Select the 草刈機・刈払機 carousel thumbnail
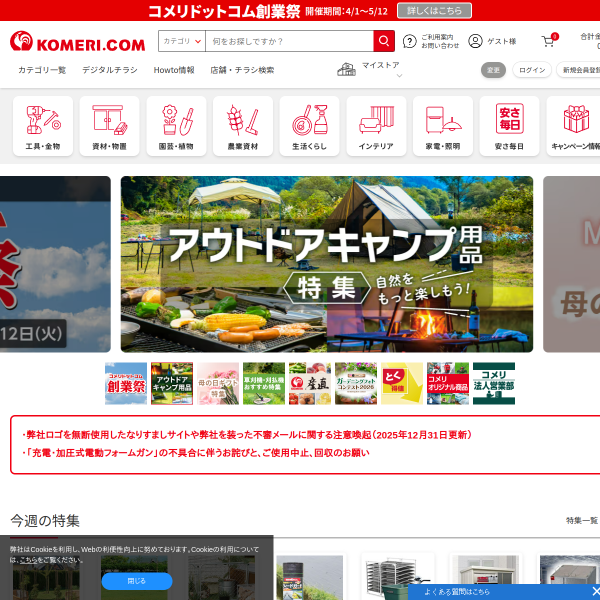Screen dimensions: 600x600 tap(264, 383)
